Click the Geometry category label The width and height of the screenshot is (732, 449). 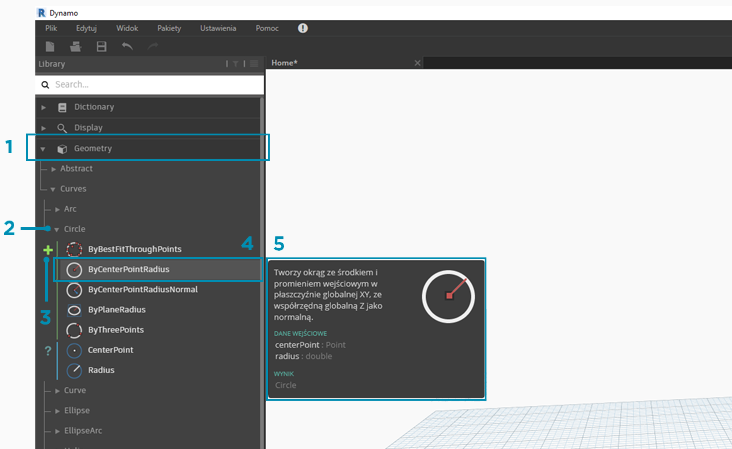[x=93, y=148]
